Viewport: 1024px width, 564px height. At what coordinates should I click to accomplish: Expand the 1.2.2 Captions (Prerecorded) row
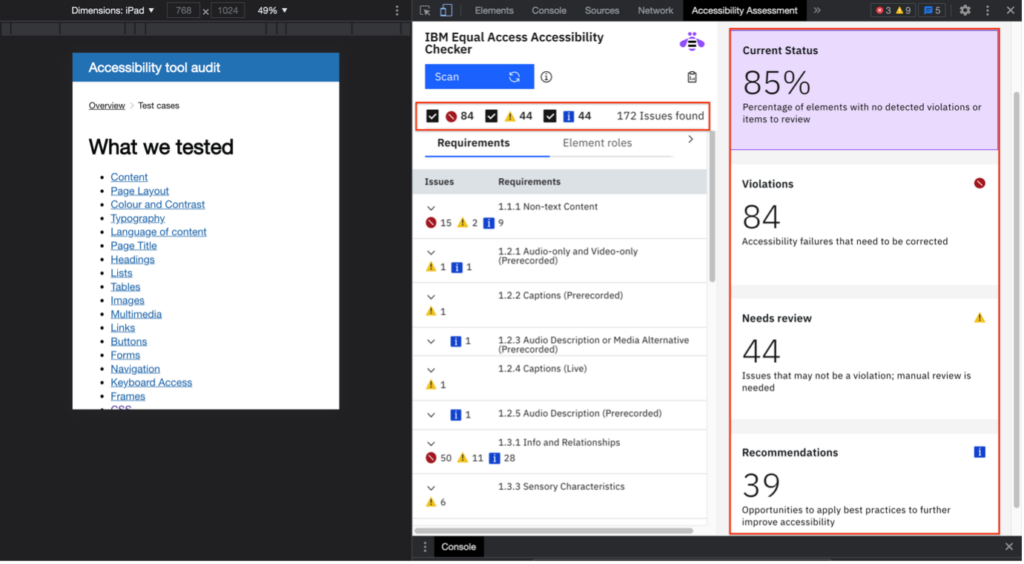pyautogui.click(x=431, y=297)
